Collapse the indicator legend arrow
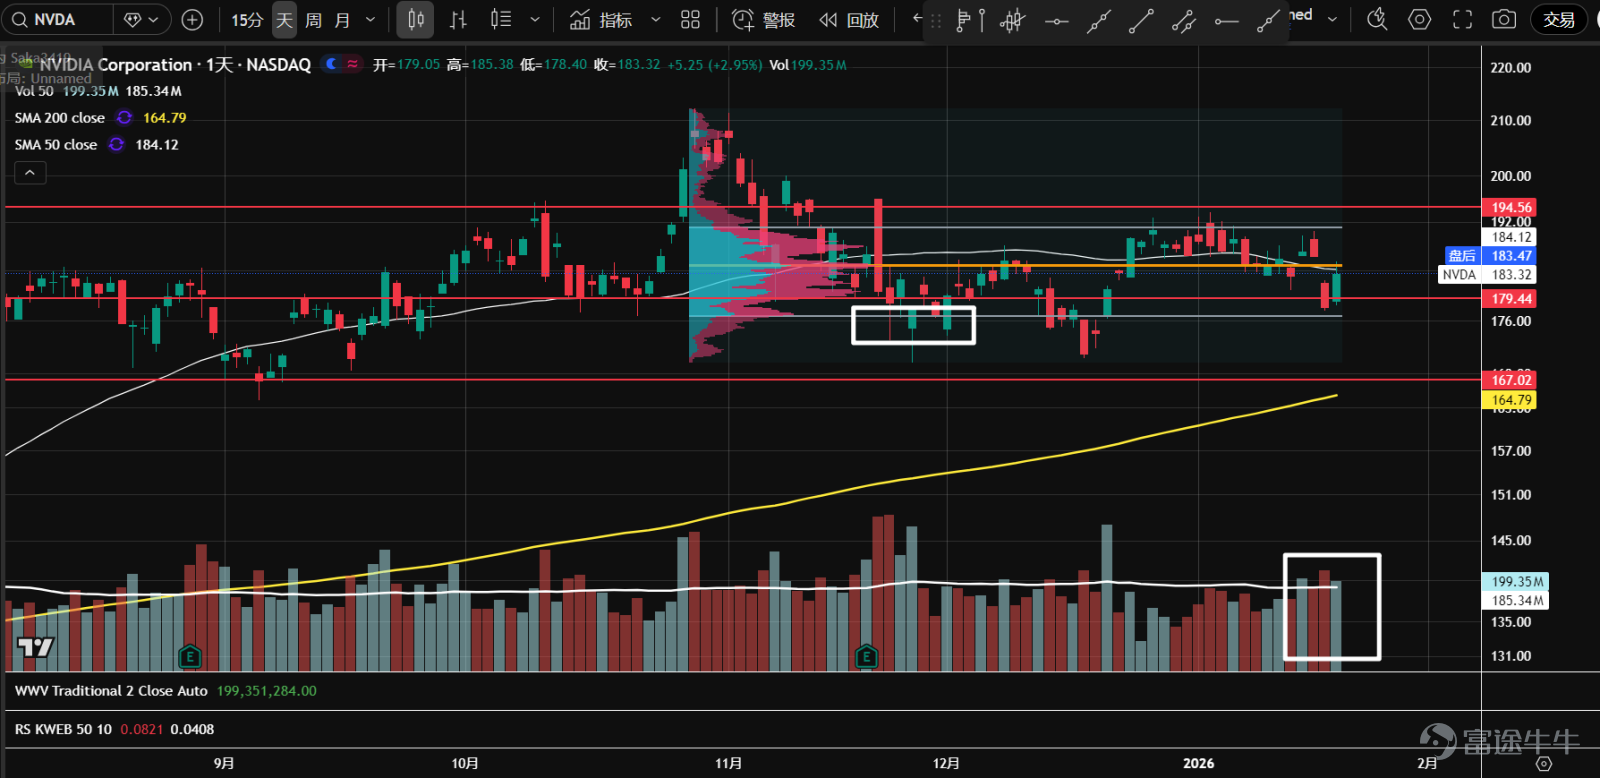The image size is (1600, 778). point(30,173)
